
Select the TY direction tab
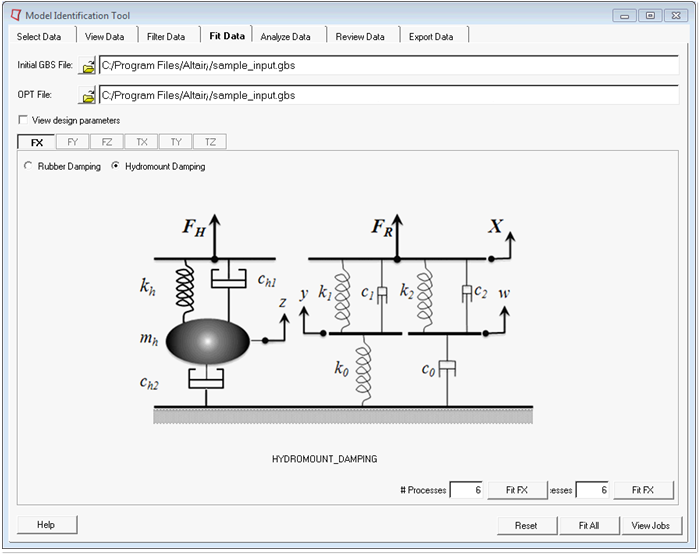point(176,142)
